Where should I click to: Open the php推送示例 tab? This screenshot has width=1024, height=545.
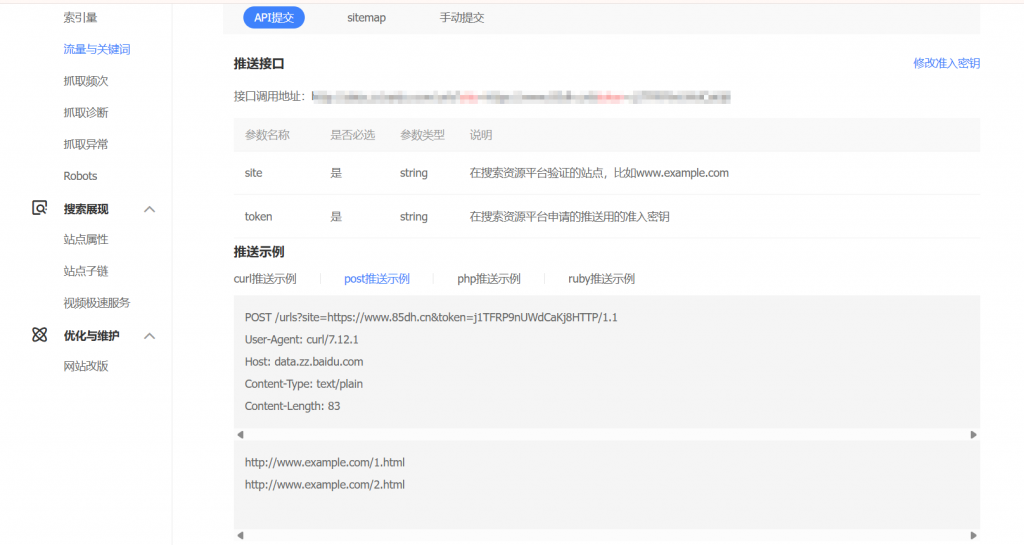488,279
